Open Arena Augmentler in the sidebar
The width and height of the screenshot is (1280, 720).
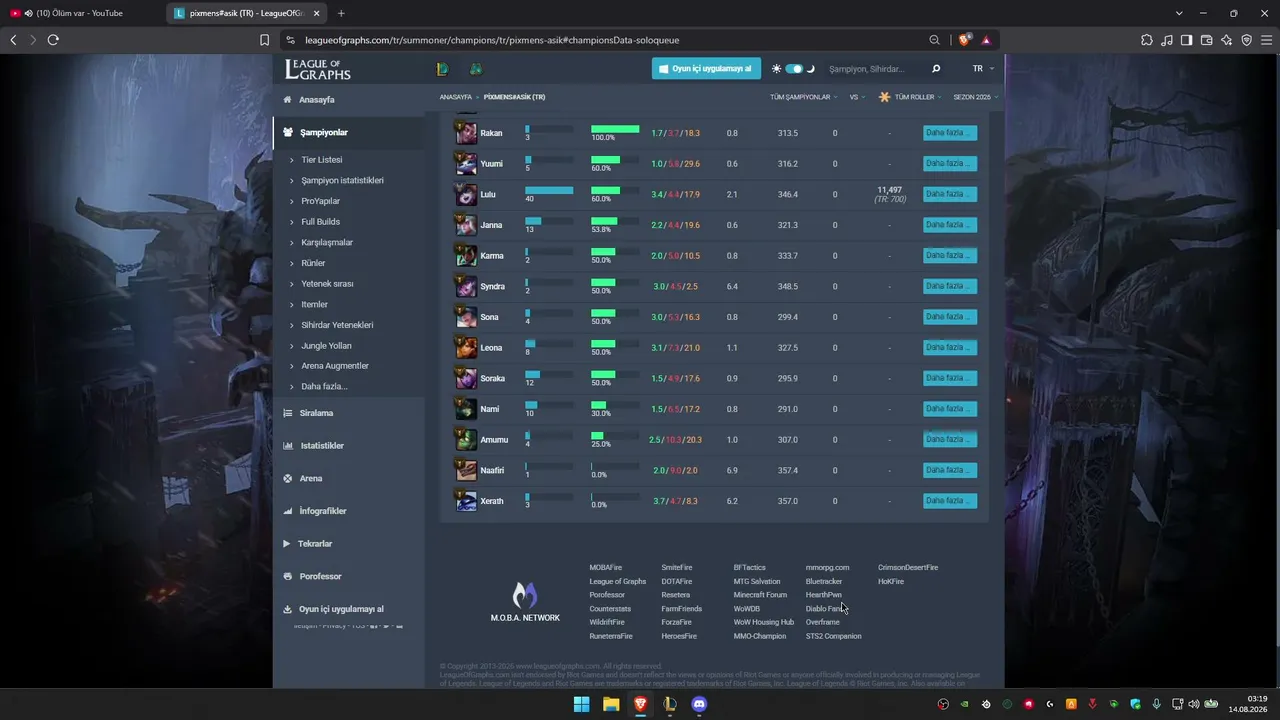335,366
